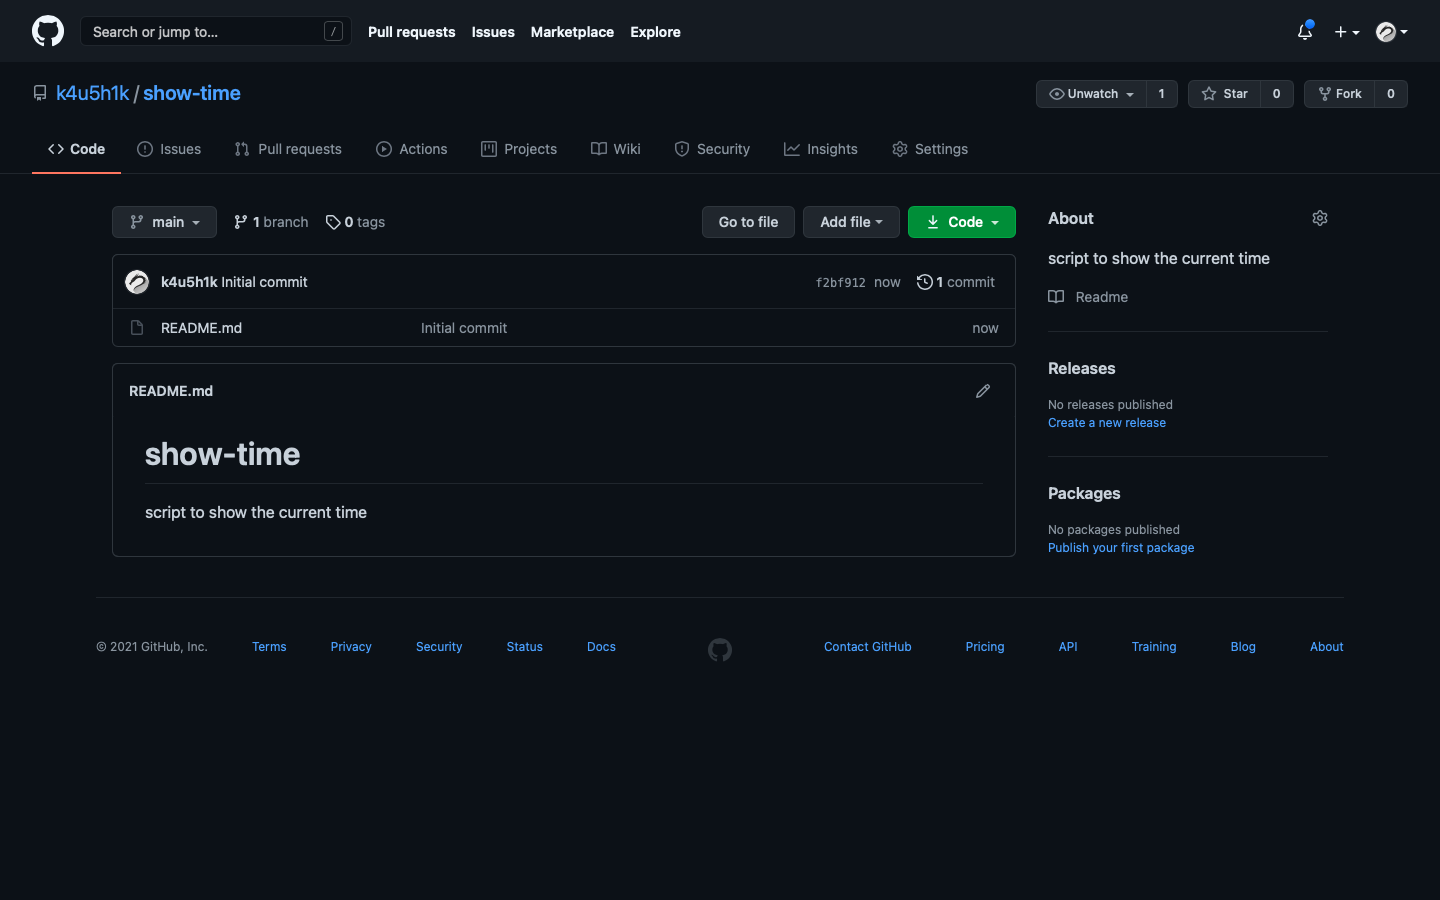1440x900 pixels.
Task: Open the Add file dropdown
Action: 851,222
